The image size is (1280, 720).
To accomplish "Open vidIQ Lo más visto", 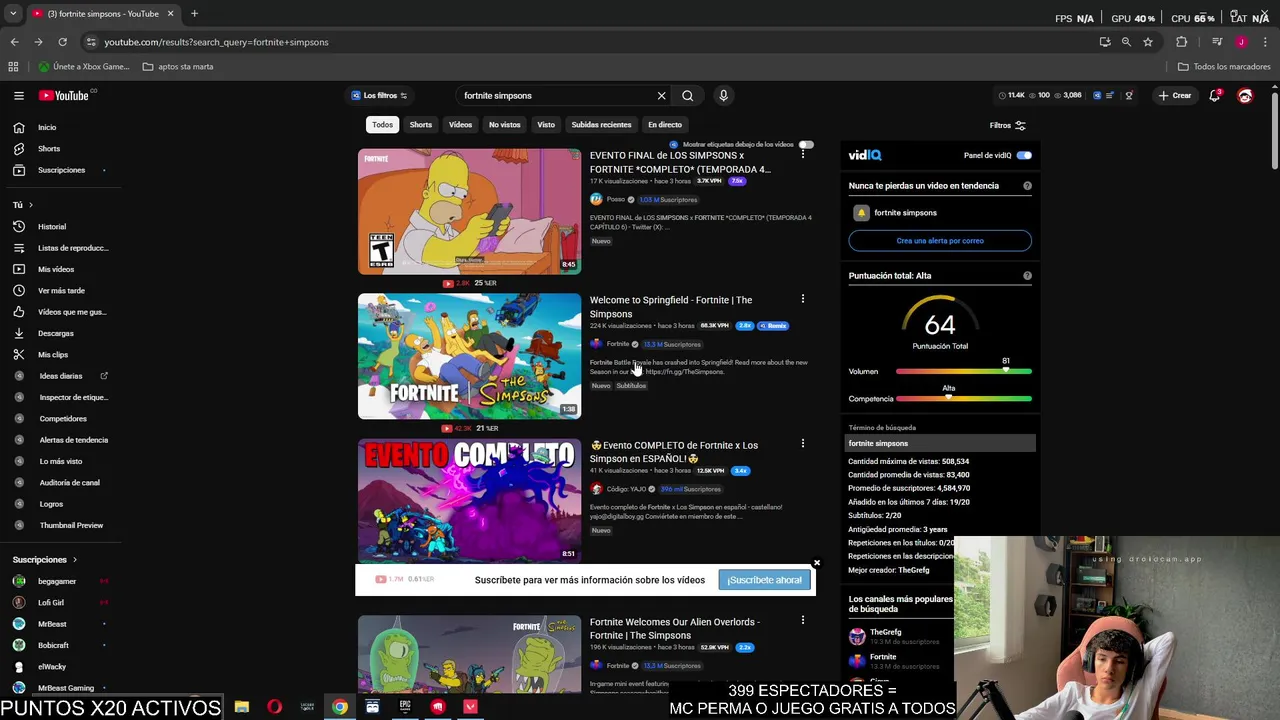I will click(x=60, y=461).
